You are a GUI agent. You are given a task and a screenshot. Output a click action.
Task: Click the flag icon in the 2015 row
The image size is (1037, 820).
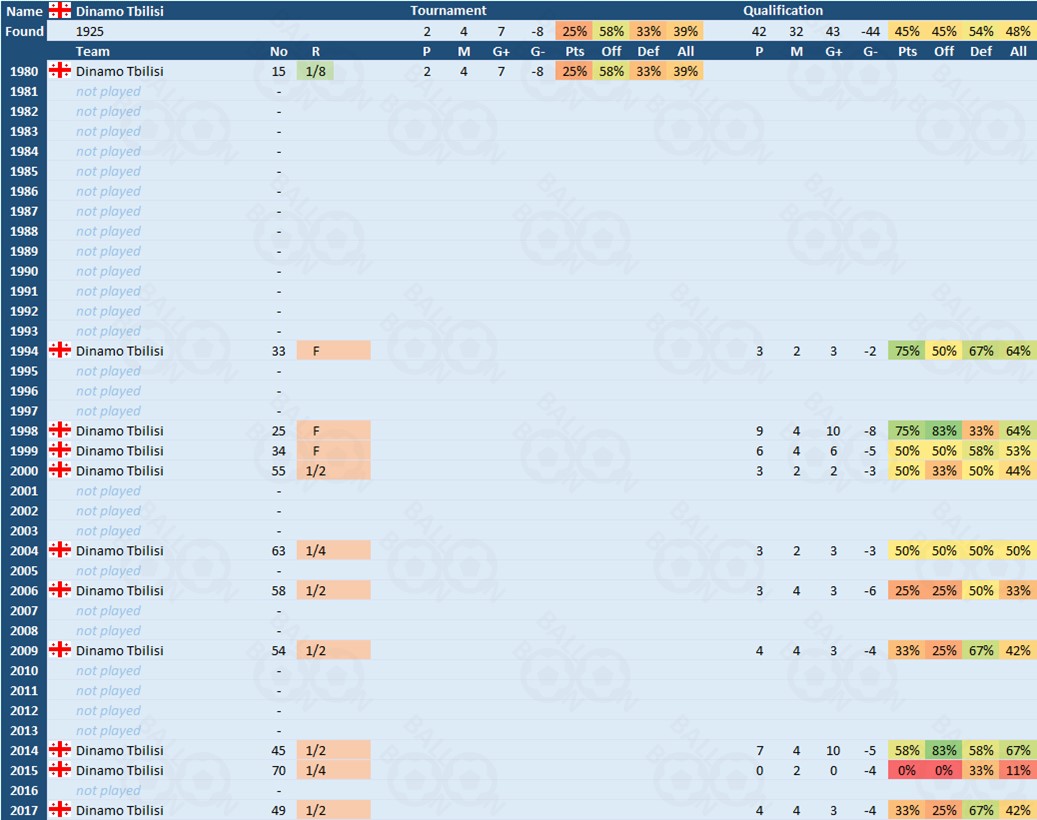(60, 771)
